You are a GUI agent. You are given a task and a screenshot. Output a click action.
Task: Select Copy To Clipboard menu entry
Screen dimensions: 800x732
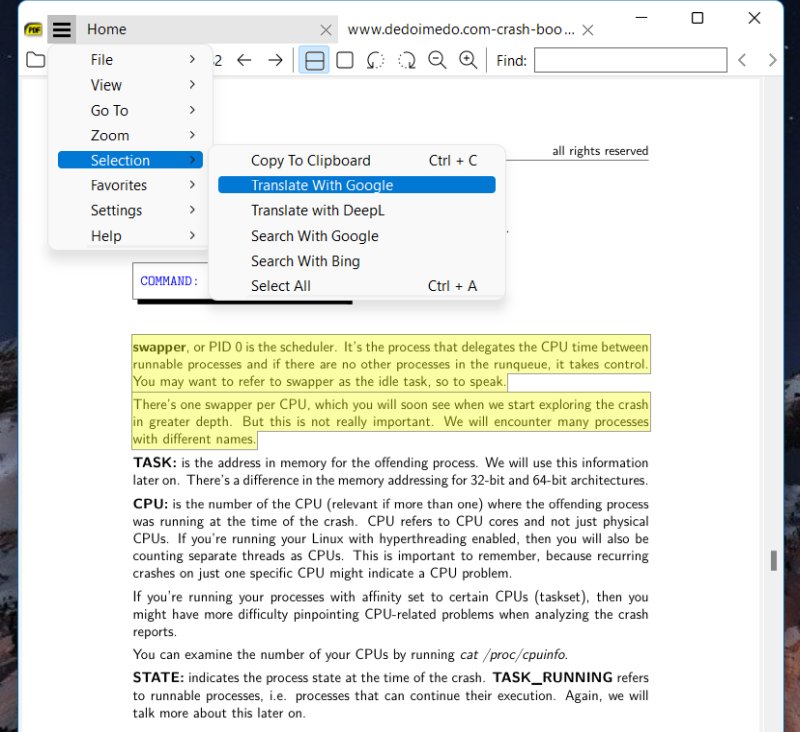click(310, 160)
